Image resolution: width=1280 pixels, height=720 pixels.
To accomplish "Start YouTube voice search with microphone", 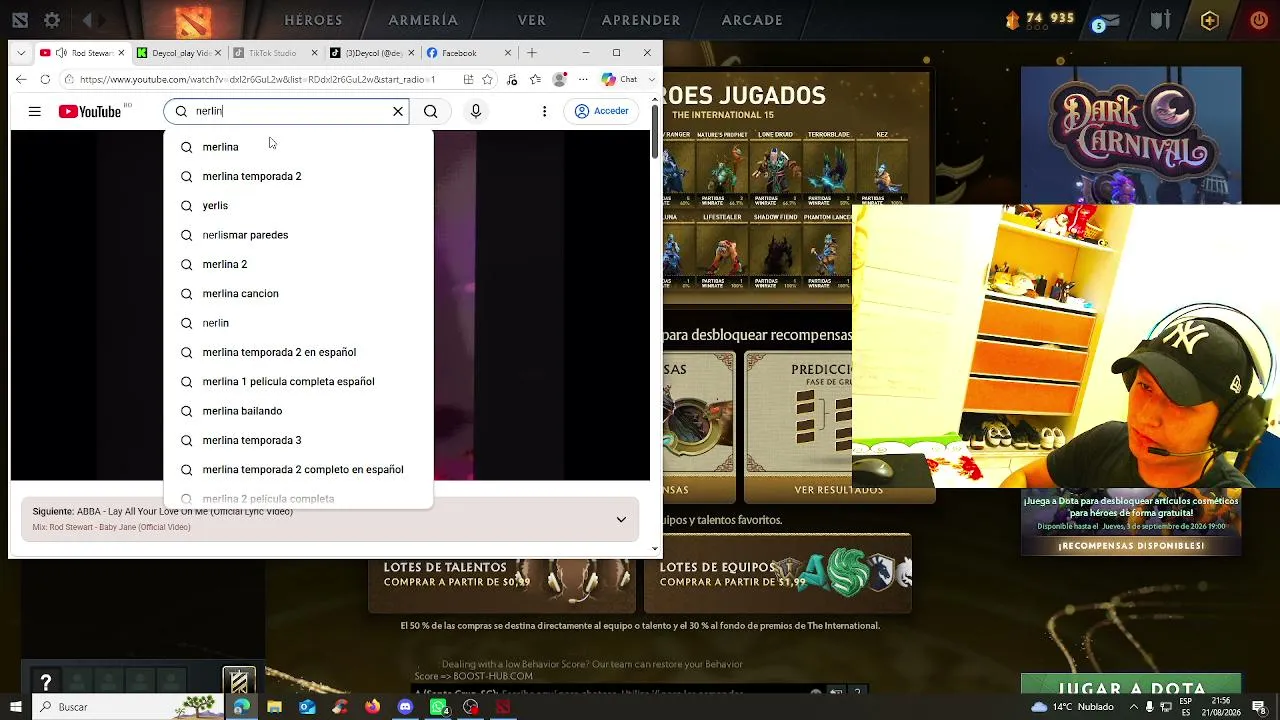I will (476, 111).
